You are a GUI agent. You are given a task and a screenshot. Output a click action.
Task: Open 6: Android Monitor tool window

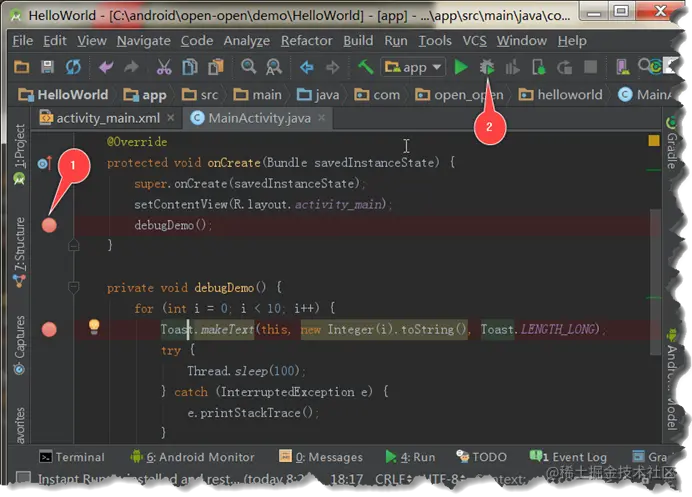[192, 457]
